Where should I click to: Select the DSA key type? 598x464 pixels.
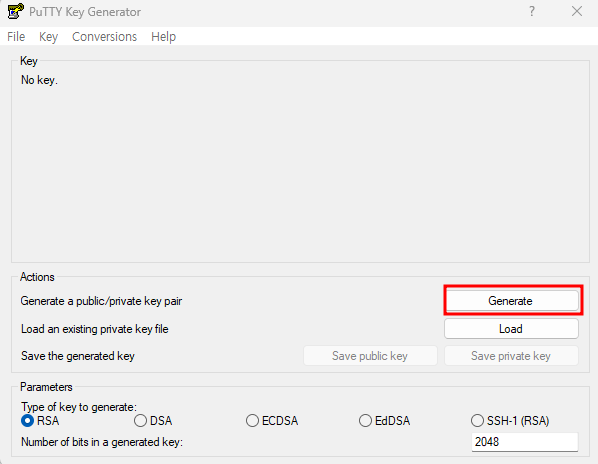click(153, 421)
